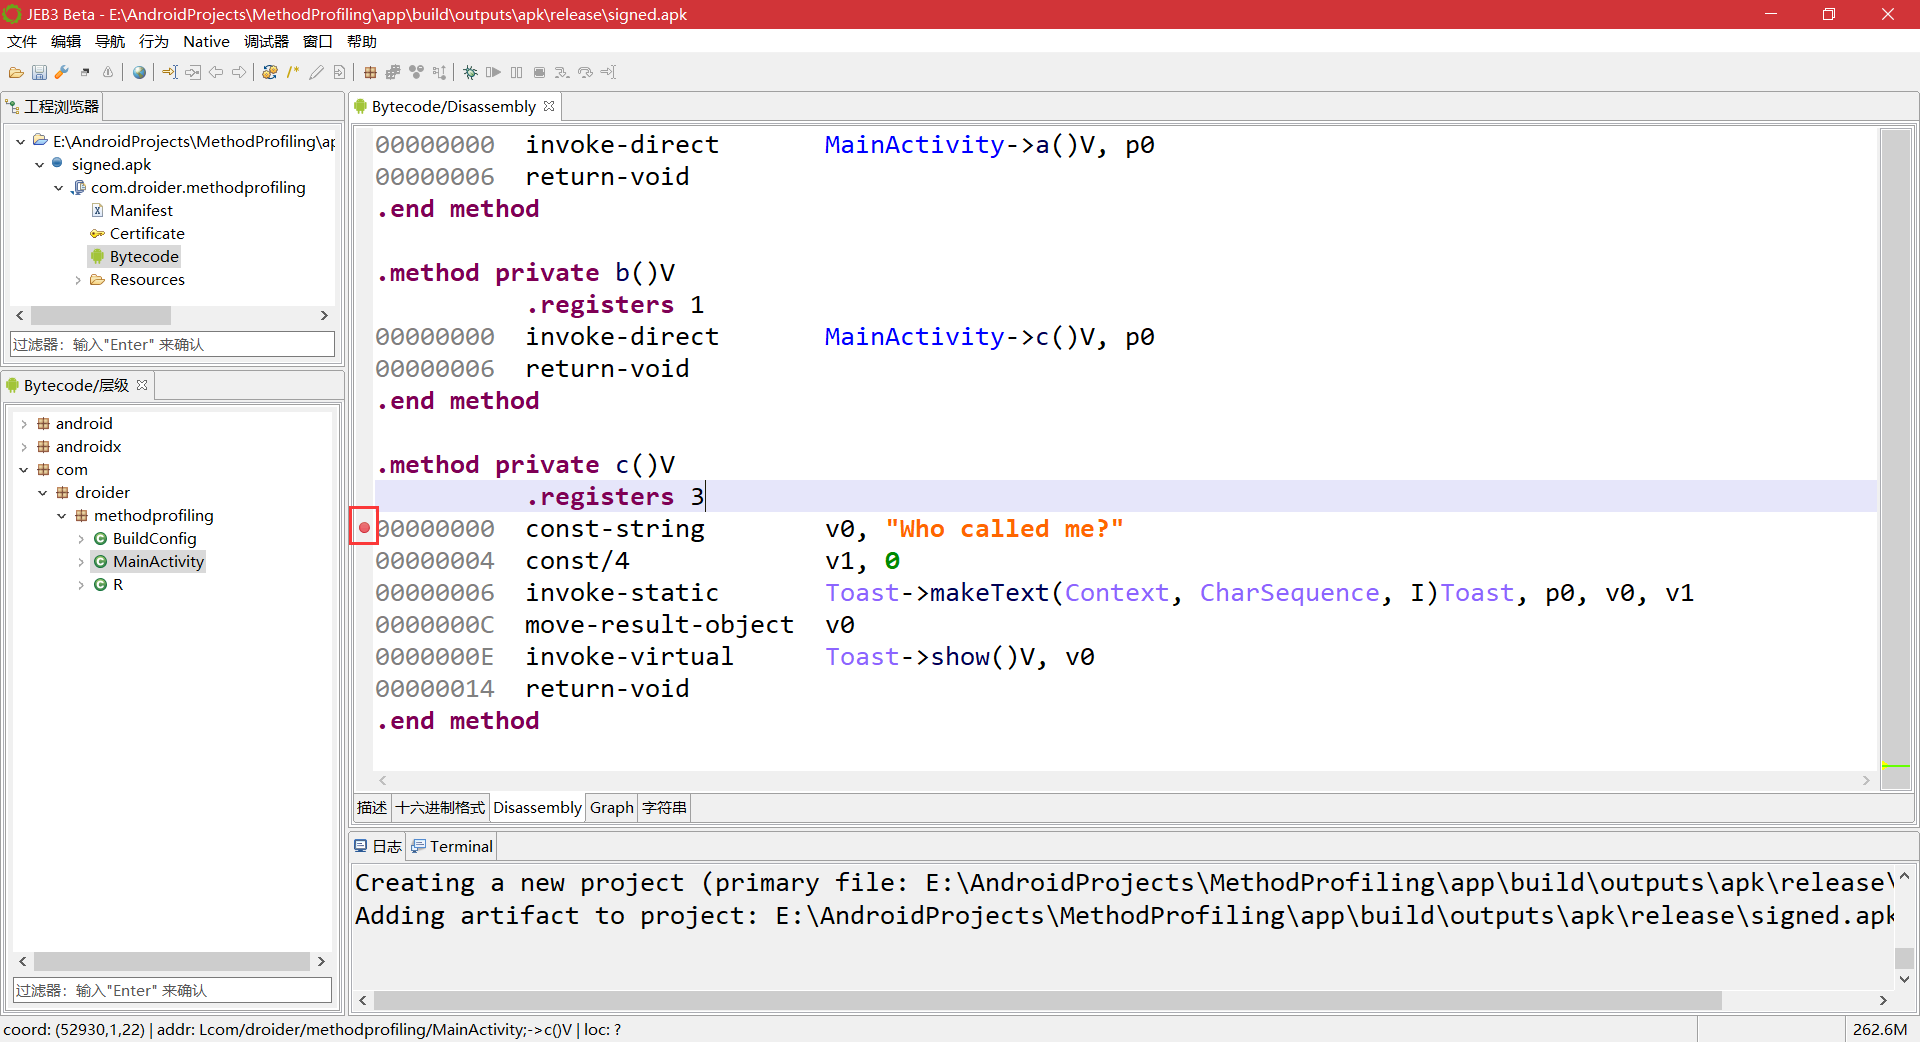This screenshot has height=1042, width=1920.
Task: Click the Save project floppy icon
Action: point(39,72)
